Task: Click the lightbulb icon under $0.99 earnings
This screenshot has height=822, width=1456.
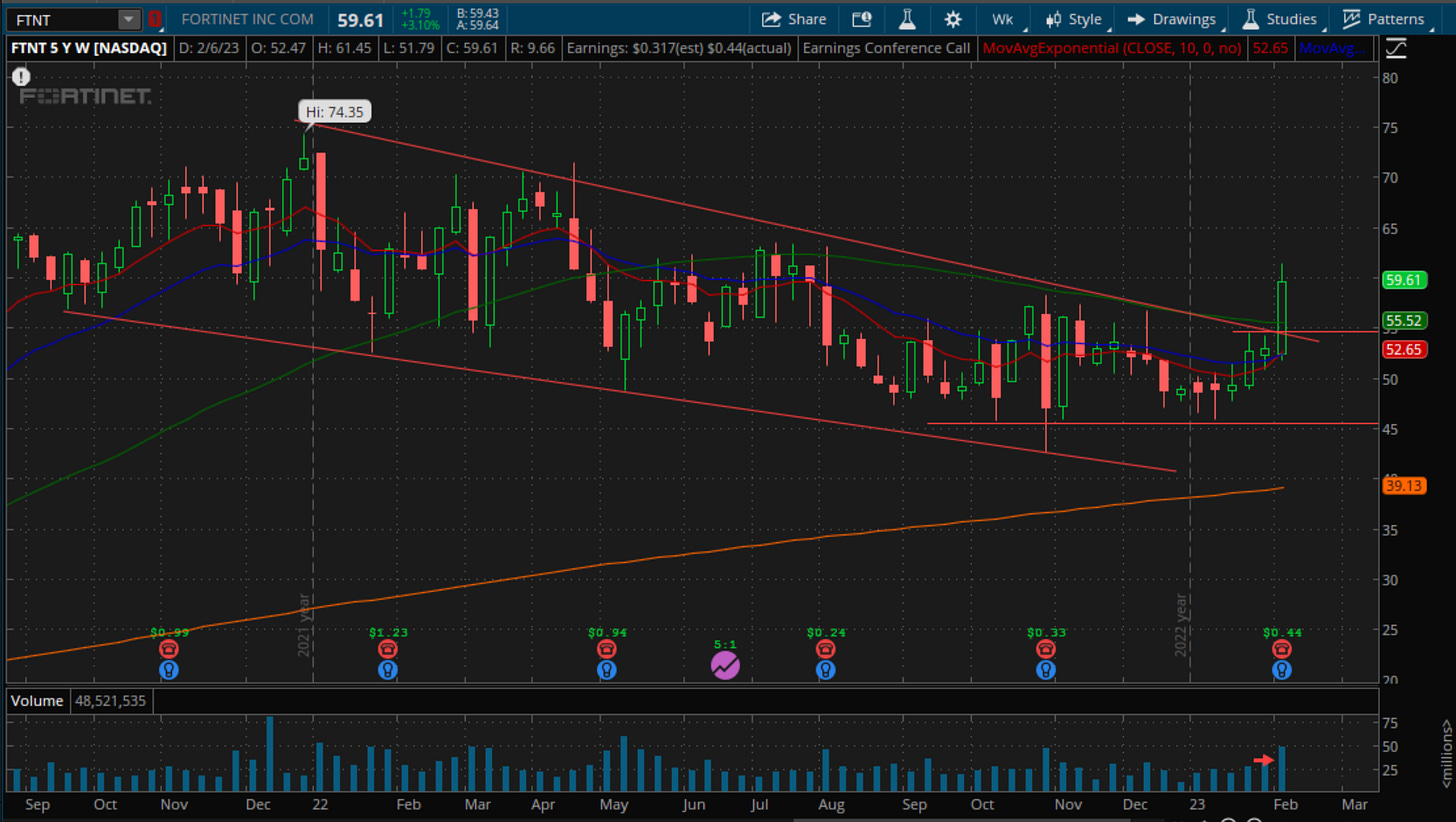Action: pos(169,669)
